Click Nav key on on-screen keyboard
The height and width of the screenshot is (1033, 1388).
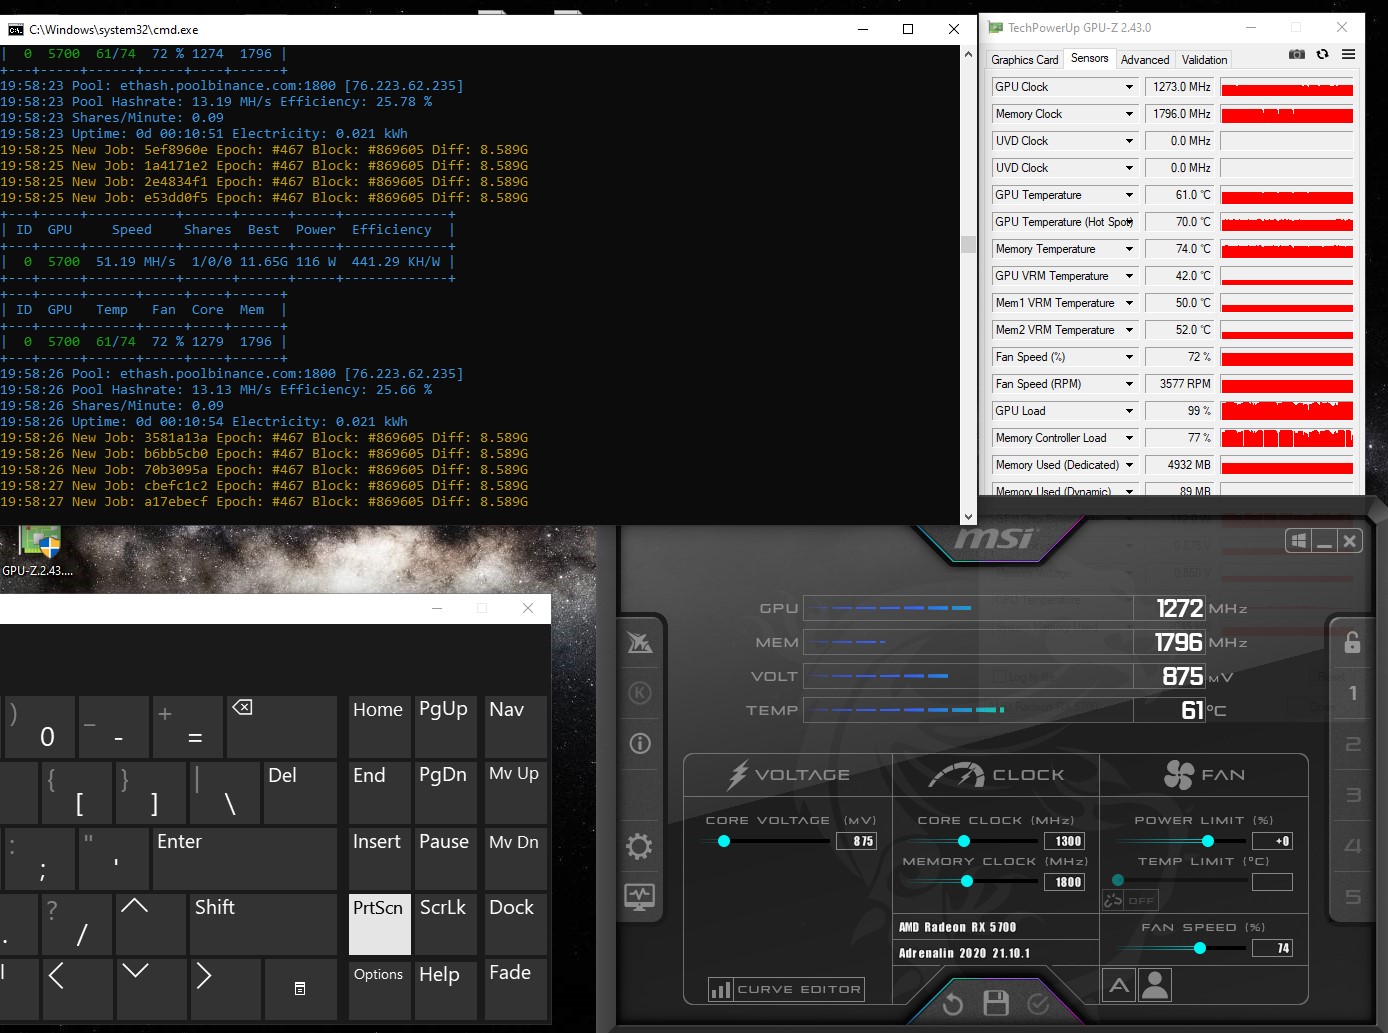pyautogui.click(x=516, y=726)
